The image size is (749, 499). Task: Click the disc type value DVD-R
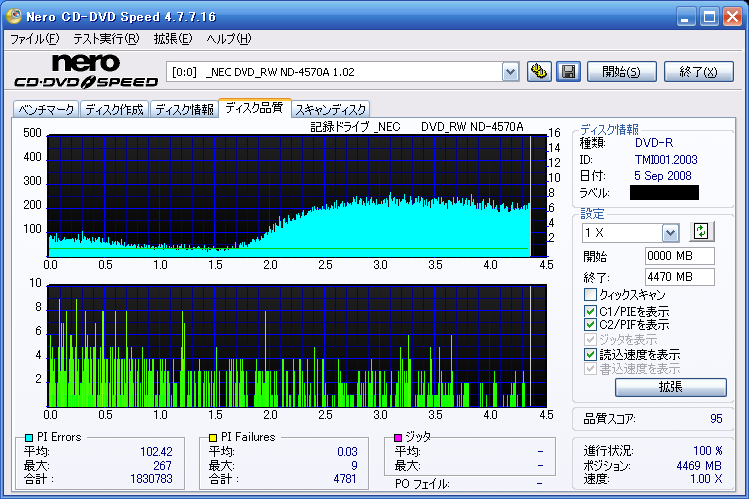click(x=653, y=143)
